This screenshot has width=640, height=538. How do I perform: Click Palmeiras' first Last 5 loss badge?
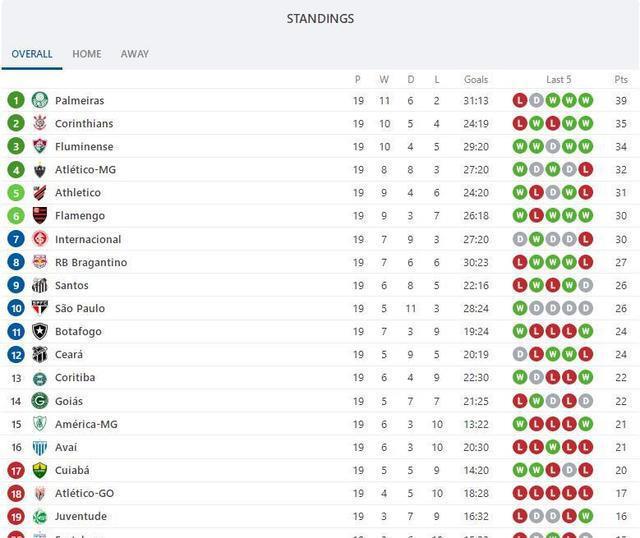point(520,100)
